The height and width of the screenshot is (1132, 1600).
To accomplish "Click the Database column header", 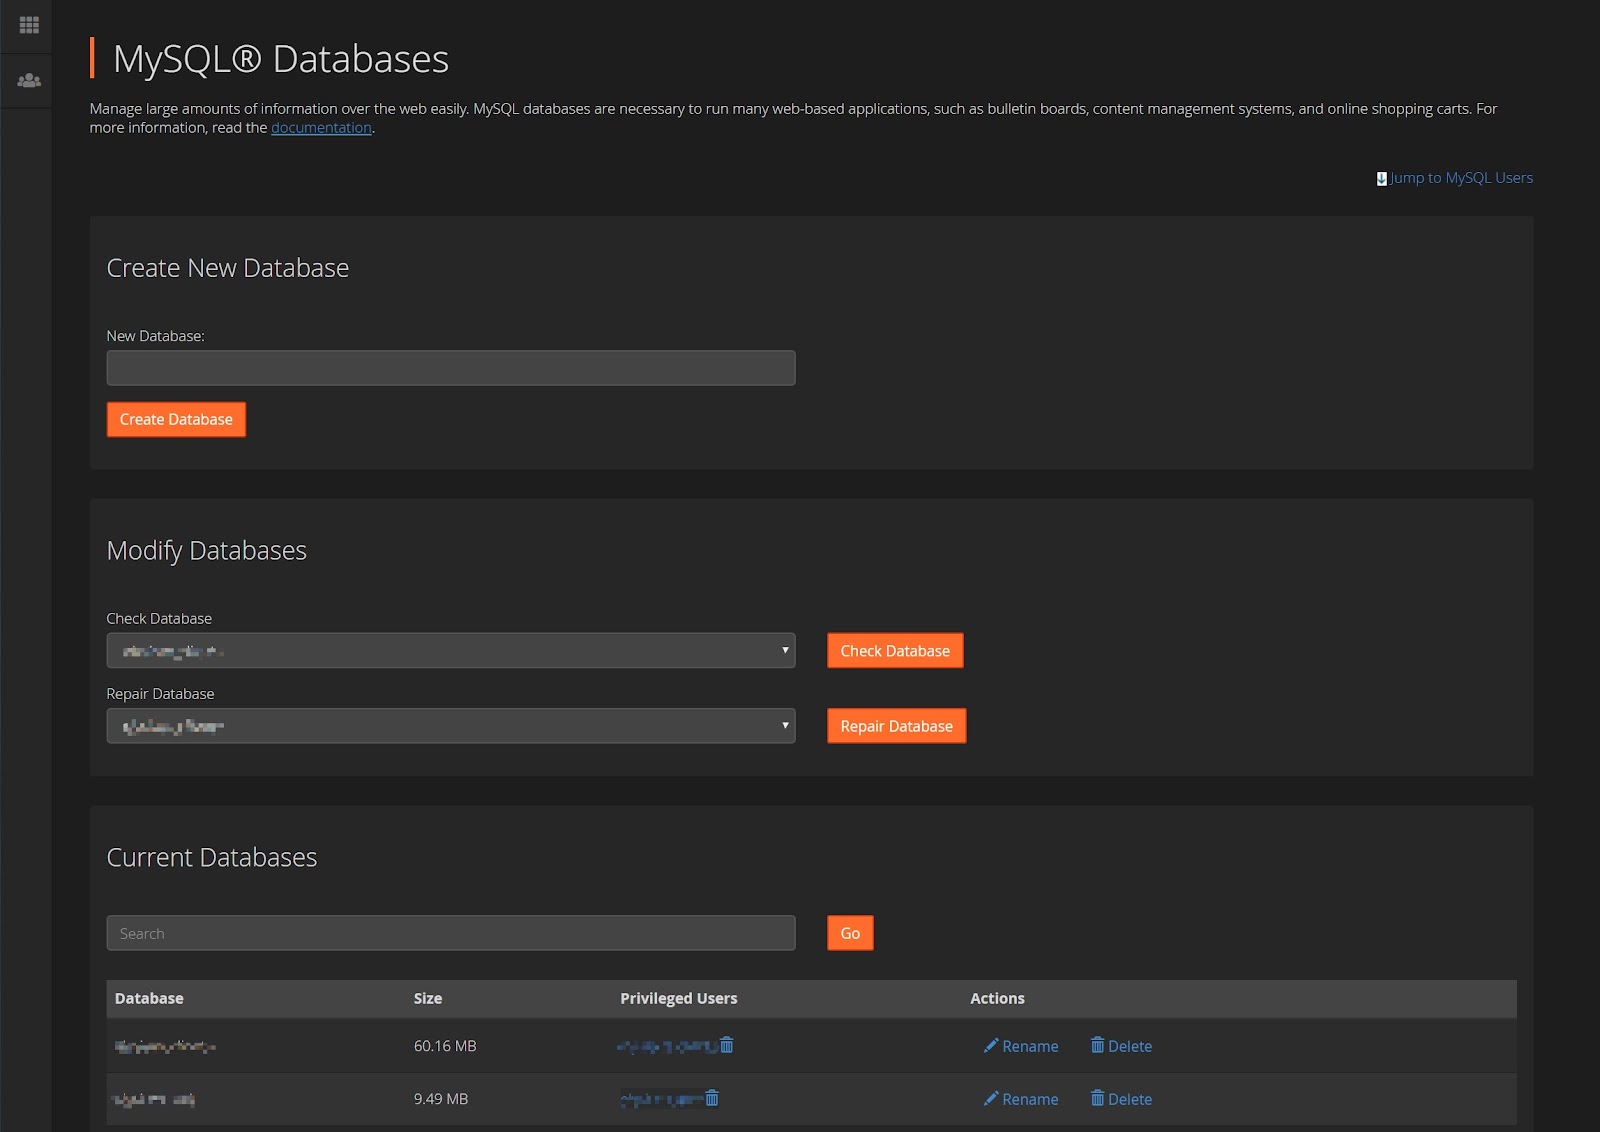I will [149, 998].
